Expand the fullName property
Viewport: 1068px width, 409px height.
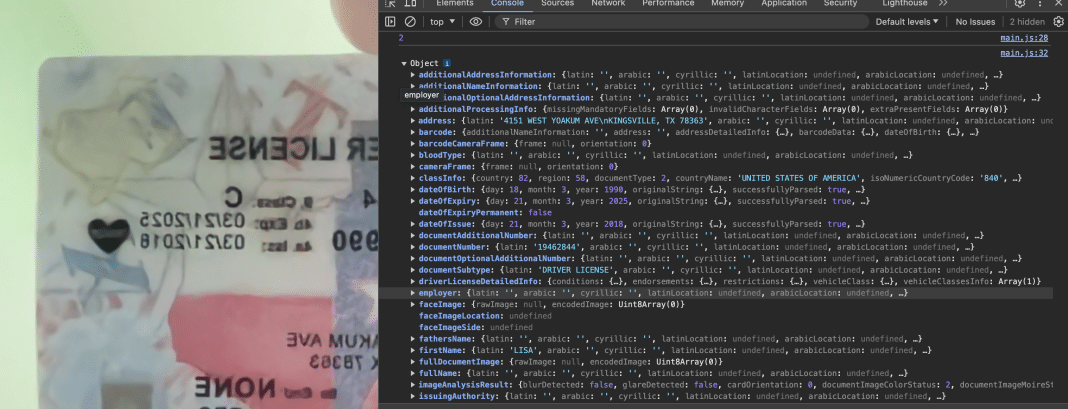click(413, 373)
